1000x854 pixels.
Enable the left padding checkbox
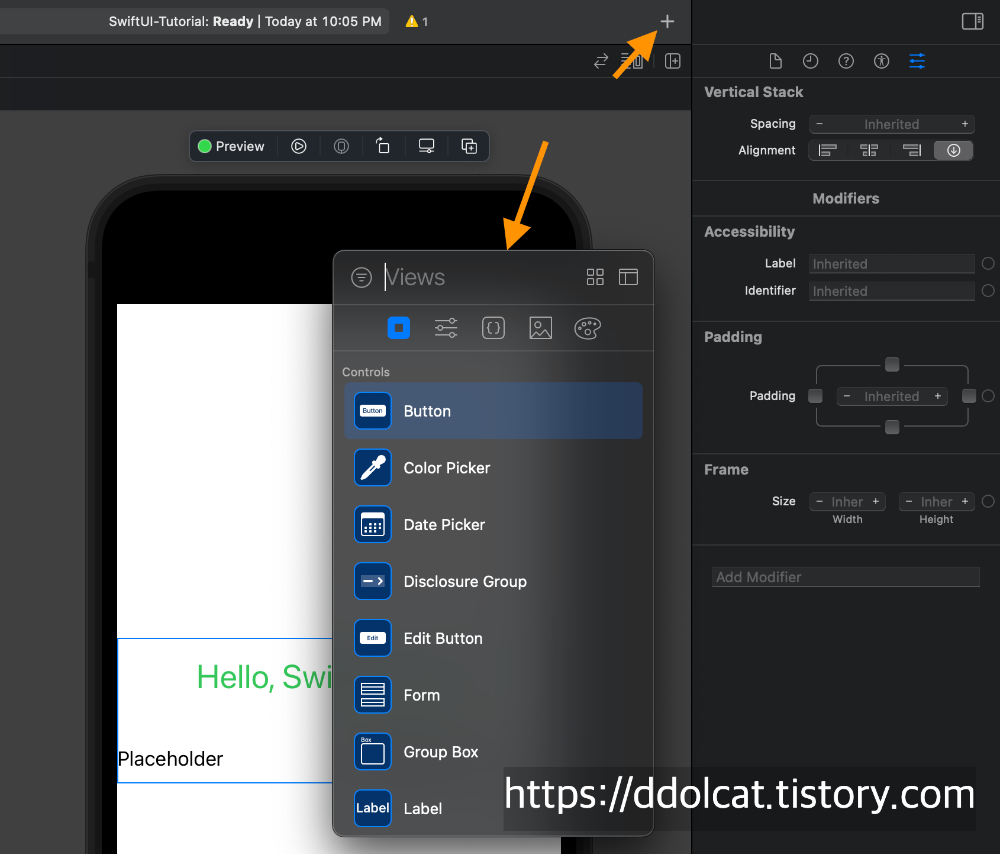pos(815,396)
